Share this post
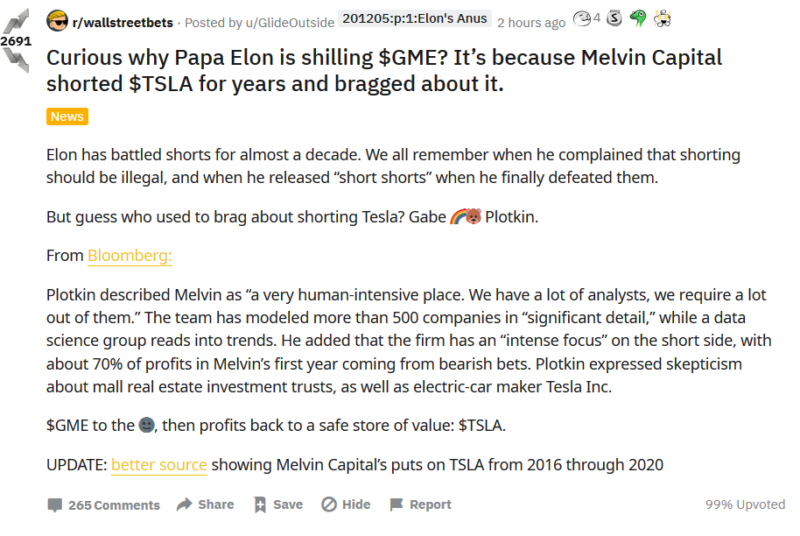This screenshot has width=800, height=536. coord(205,505)
